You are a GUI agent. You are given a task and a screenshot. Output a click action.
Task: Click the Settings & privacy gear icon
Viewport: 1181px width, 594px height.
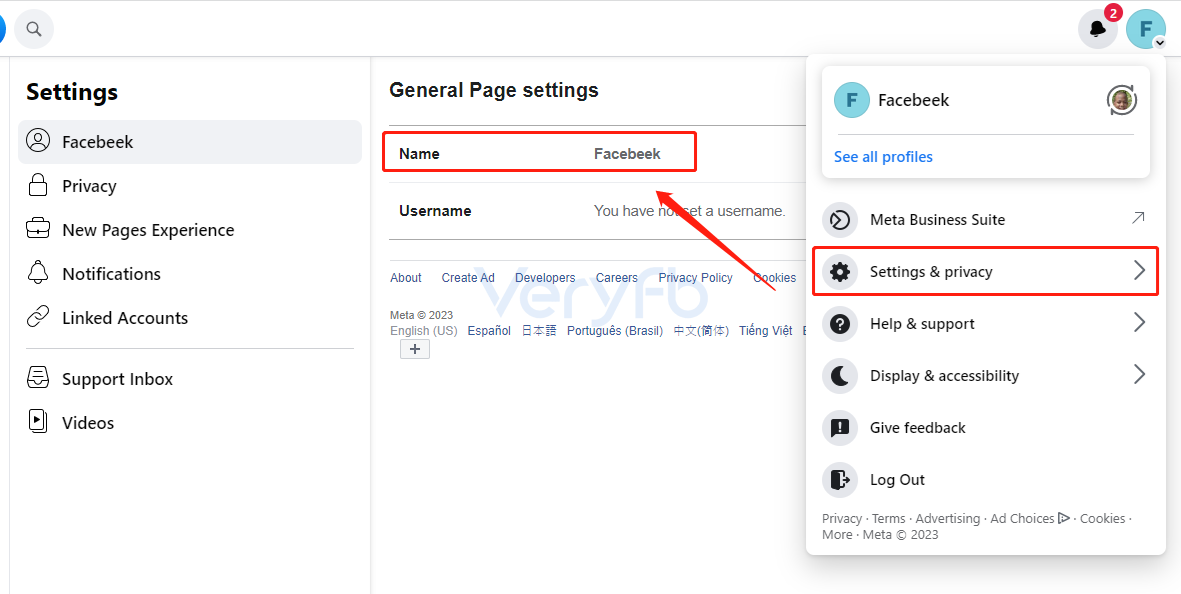coord(840,272)
